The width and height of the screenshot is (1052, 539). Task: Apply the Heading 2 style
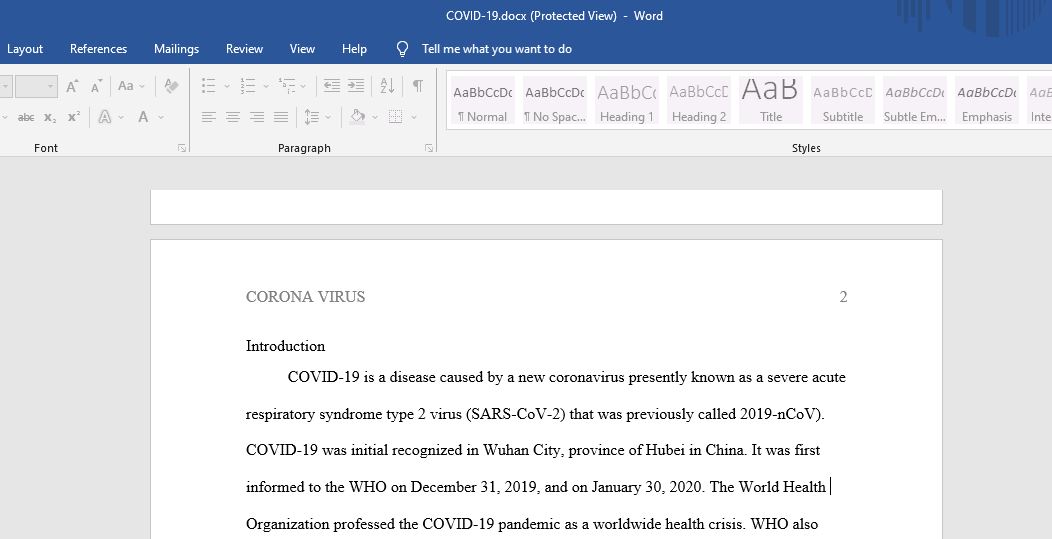pyautogui.click(x=698, y=101)
